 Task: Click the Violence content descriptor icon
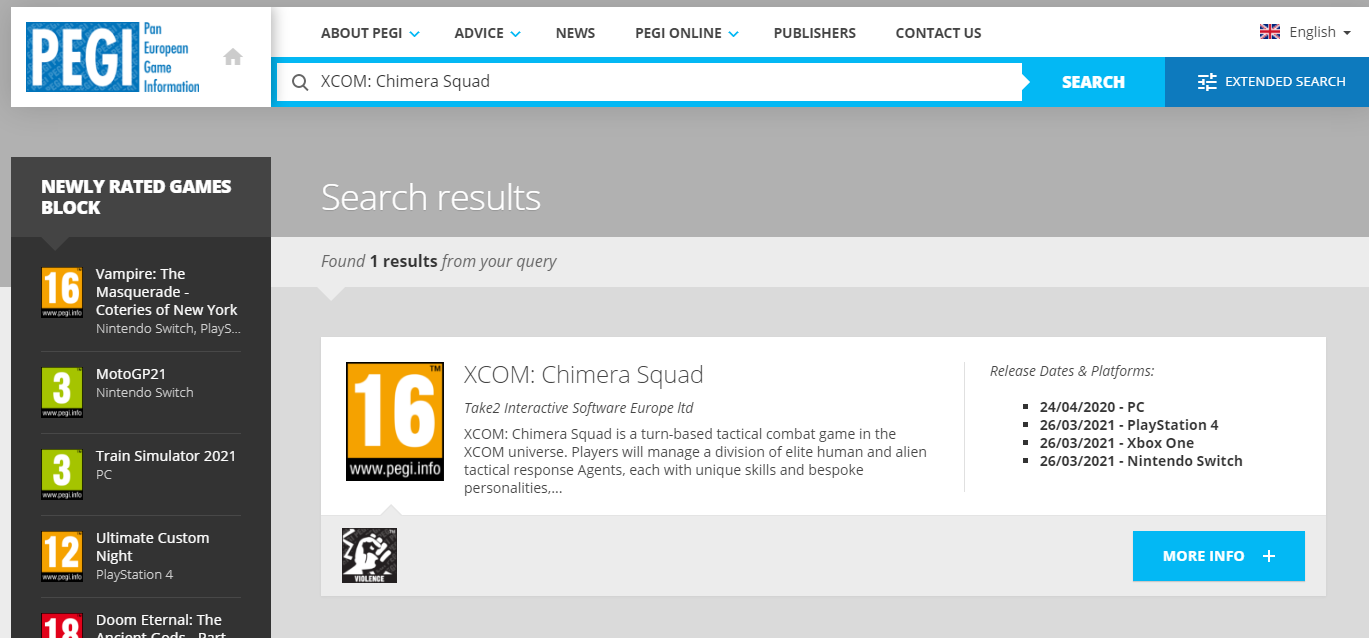pyautogui.click(x=369, y=555)
